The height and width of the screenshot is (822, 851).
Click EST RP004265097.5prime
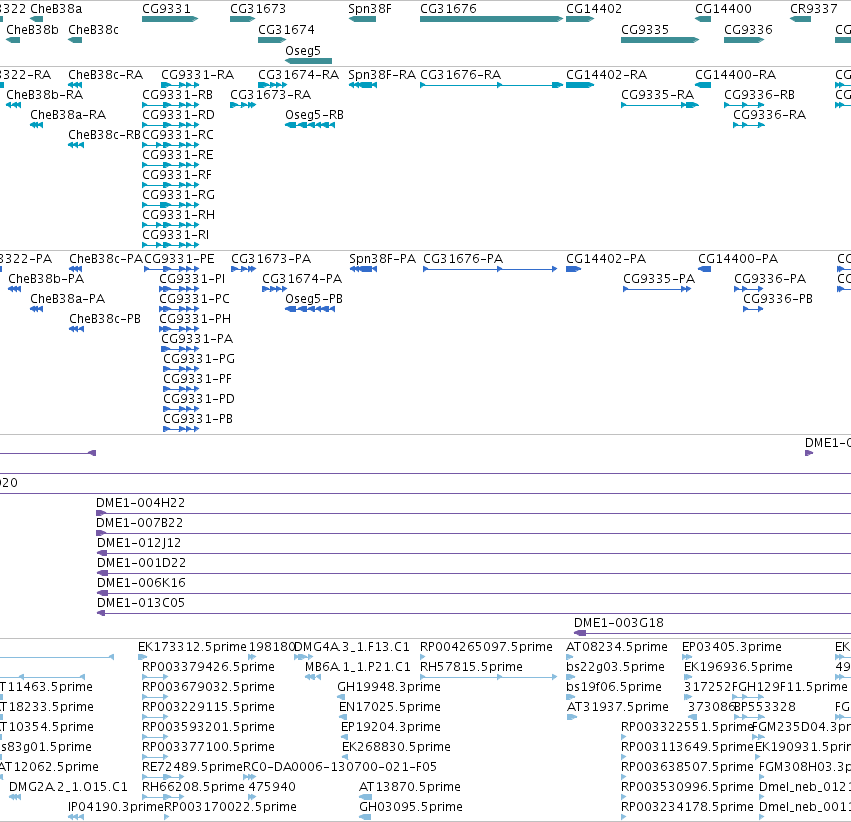click(486, 646)
